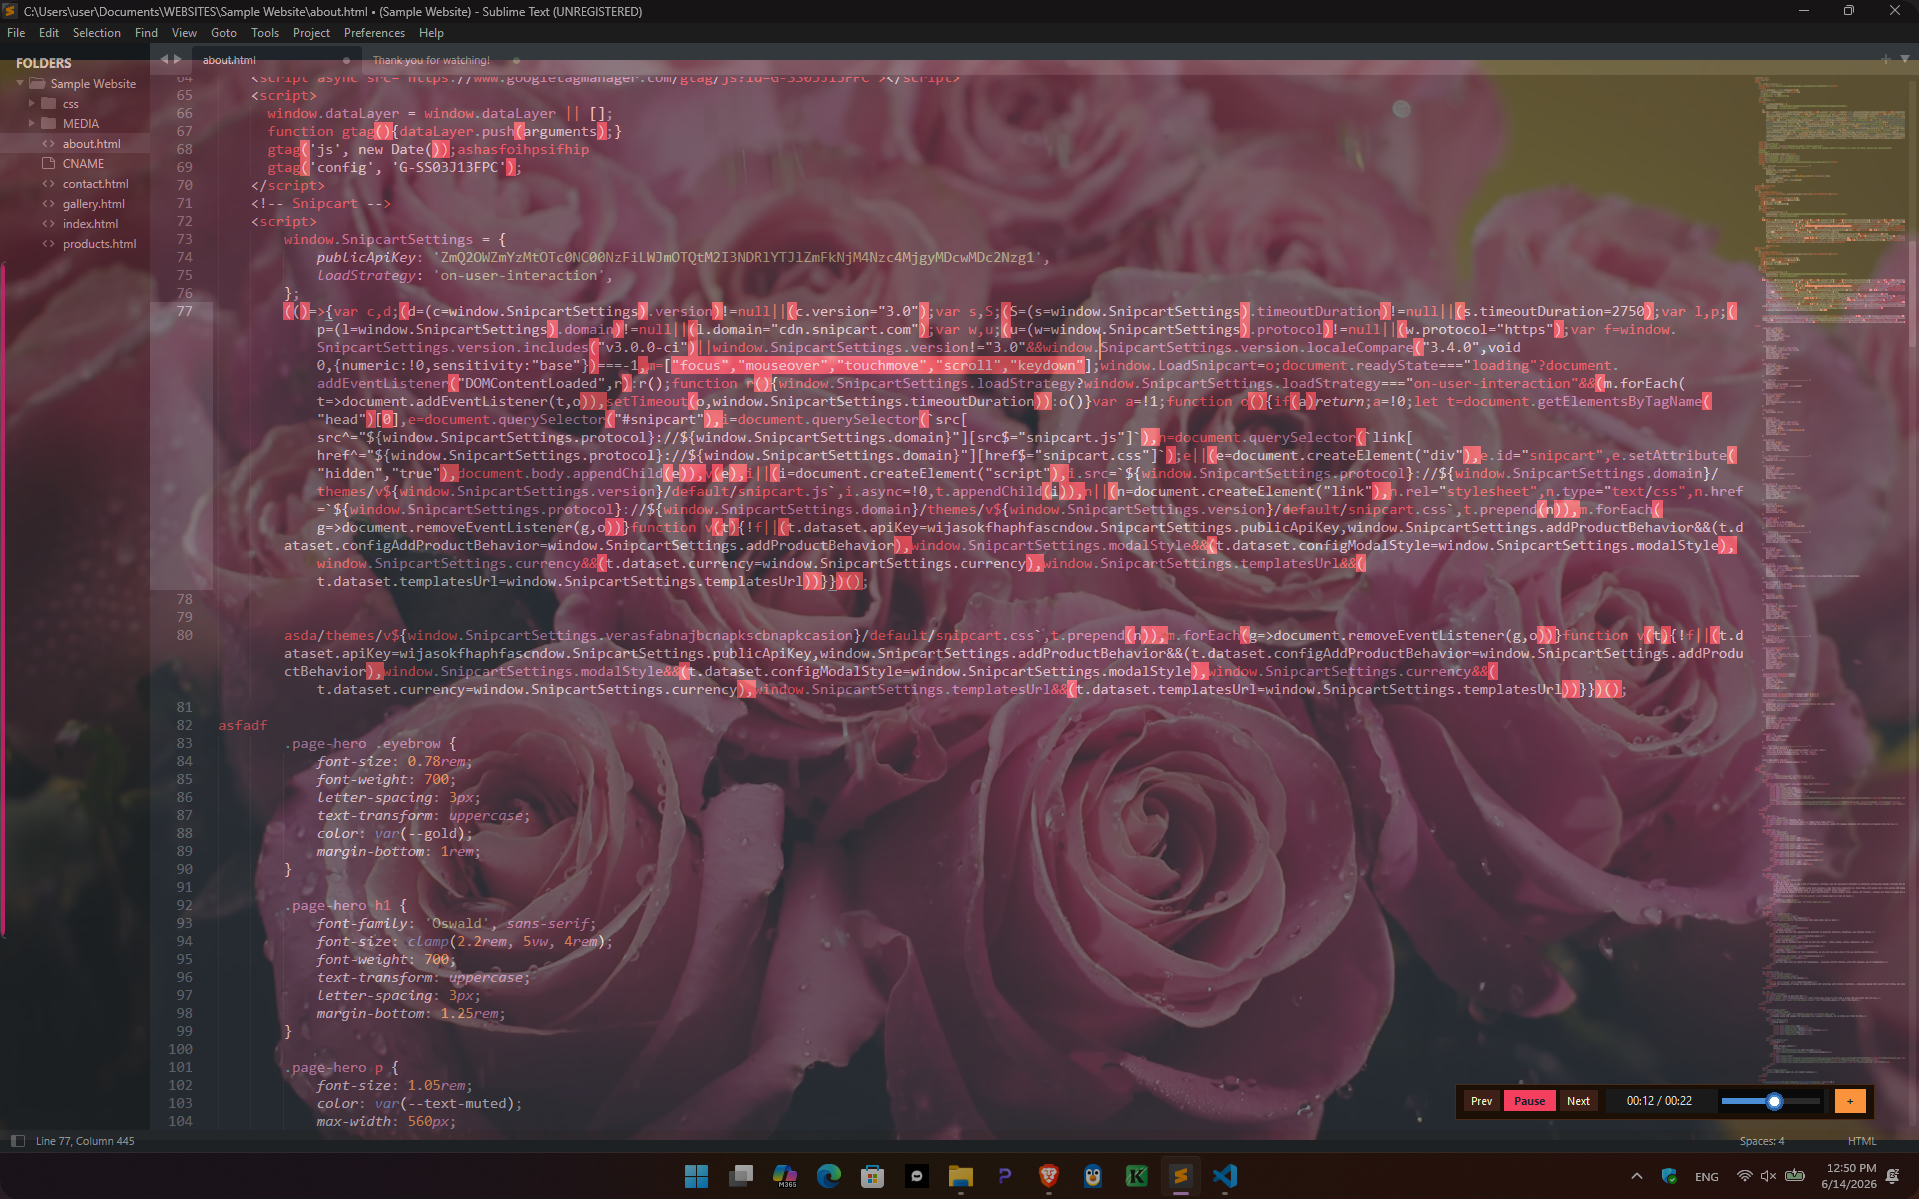Click Sublime Text taskbar icon
Image resolution: width=1919 pixels, height=1199 pixels.
click(x=1180, y=1176)
